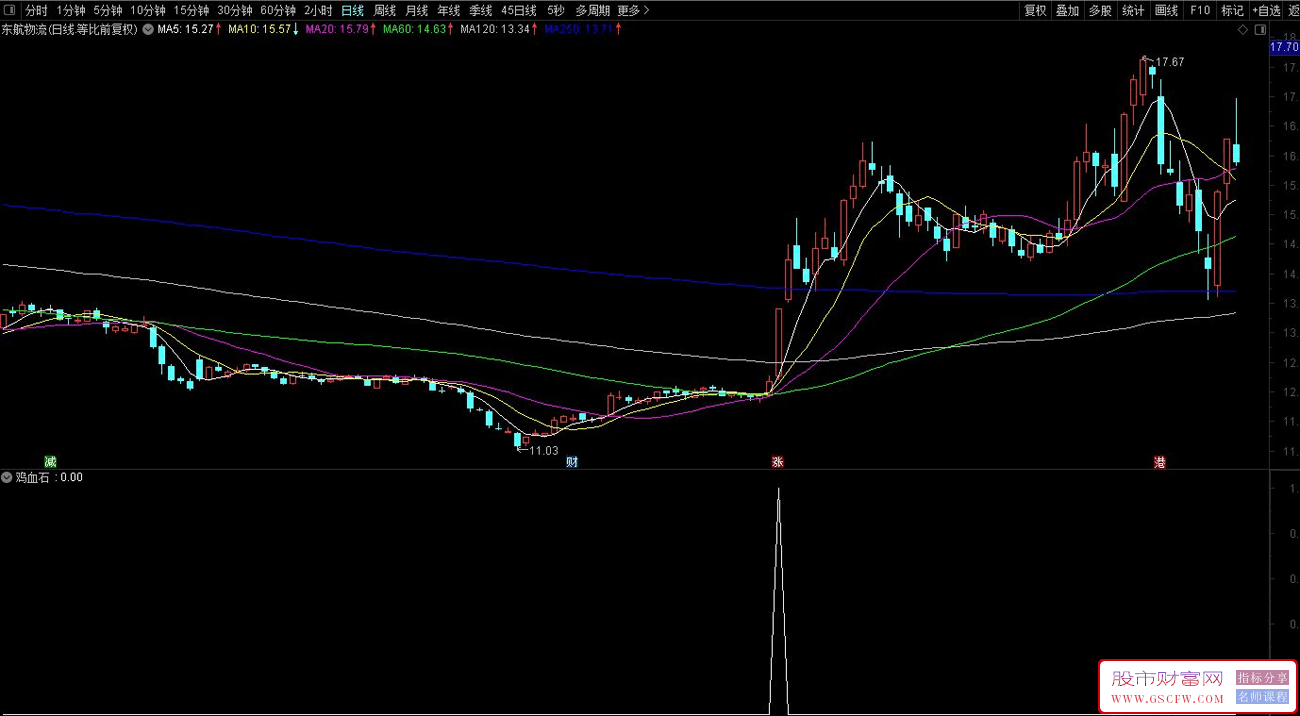Switch to the 月线 monthly chart

417,10
